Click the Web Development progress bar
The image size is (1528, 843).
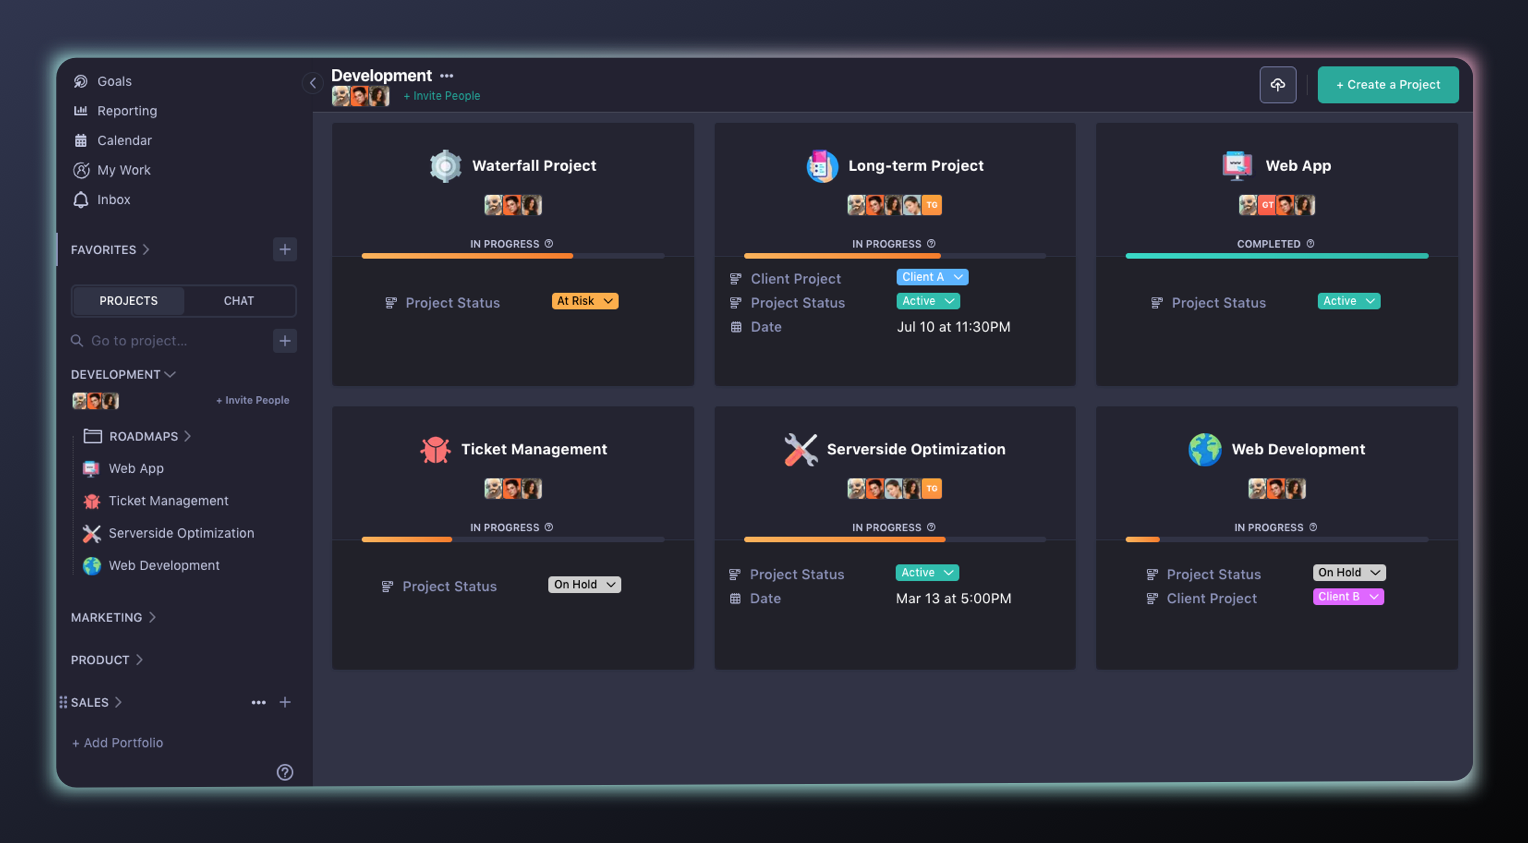click(1277, 540)
